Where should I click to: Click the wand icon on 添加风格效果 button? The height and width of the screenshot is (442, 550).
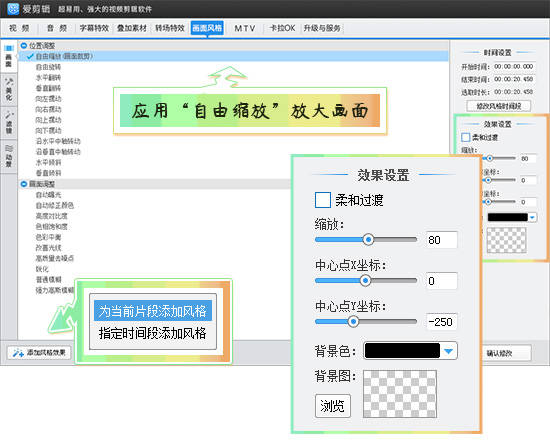click(x=18, y=353)
